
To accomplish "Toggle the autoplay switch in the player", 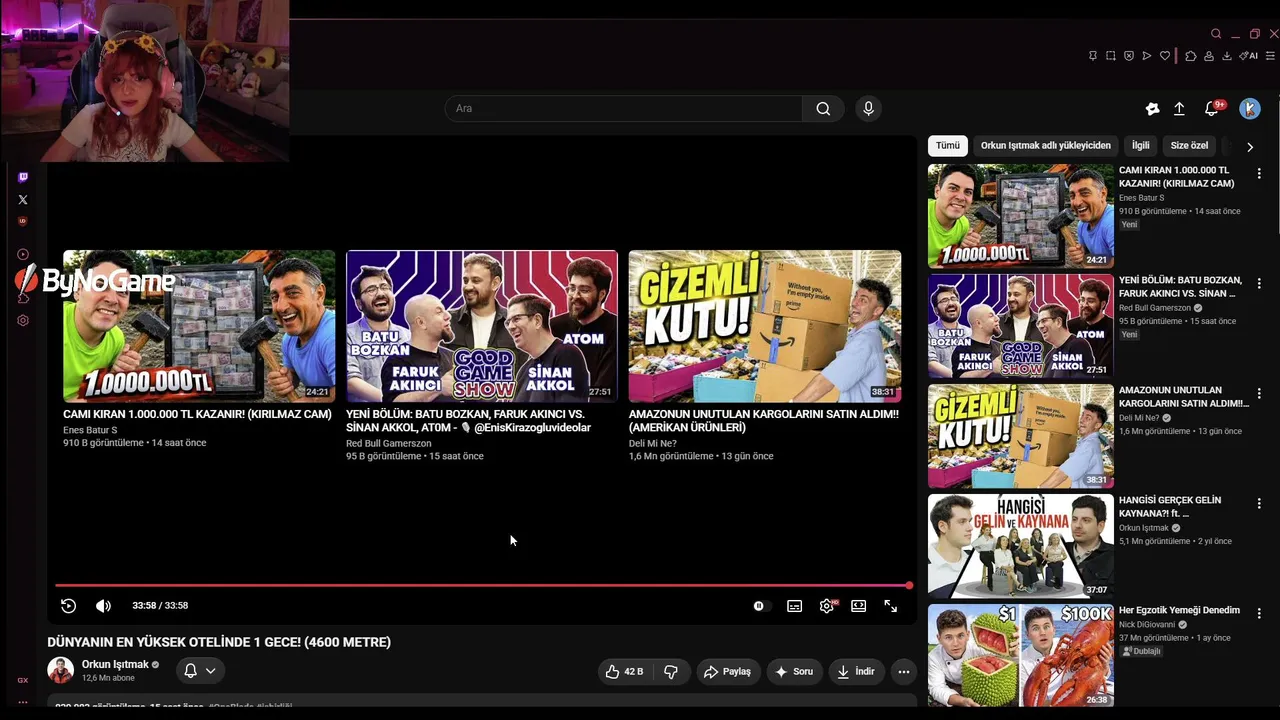I will 761,606.
